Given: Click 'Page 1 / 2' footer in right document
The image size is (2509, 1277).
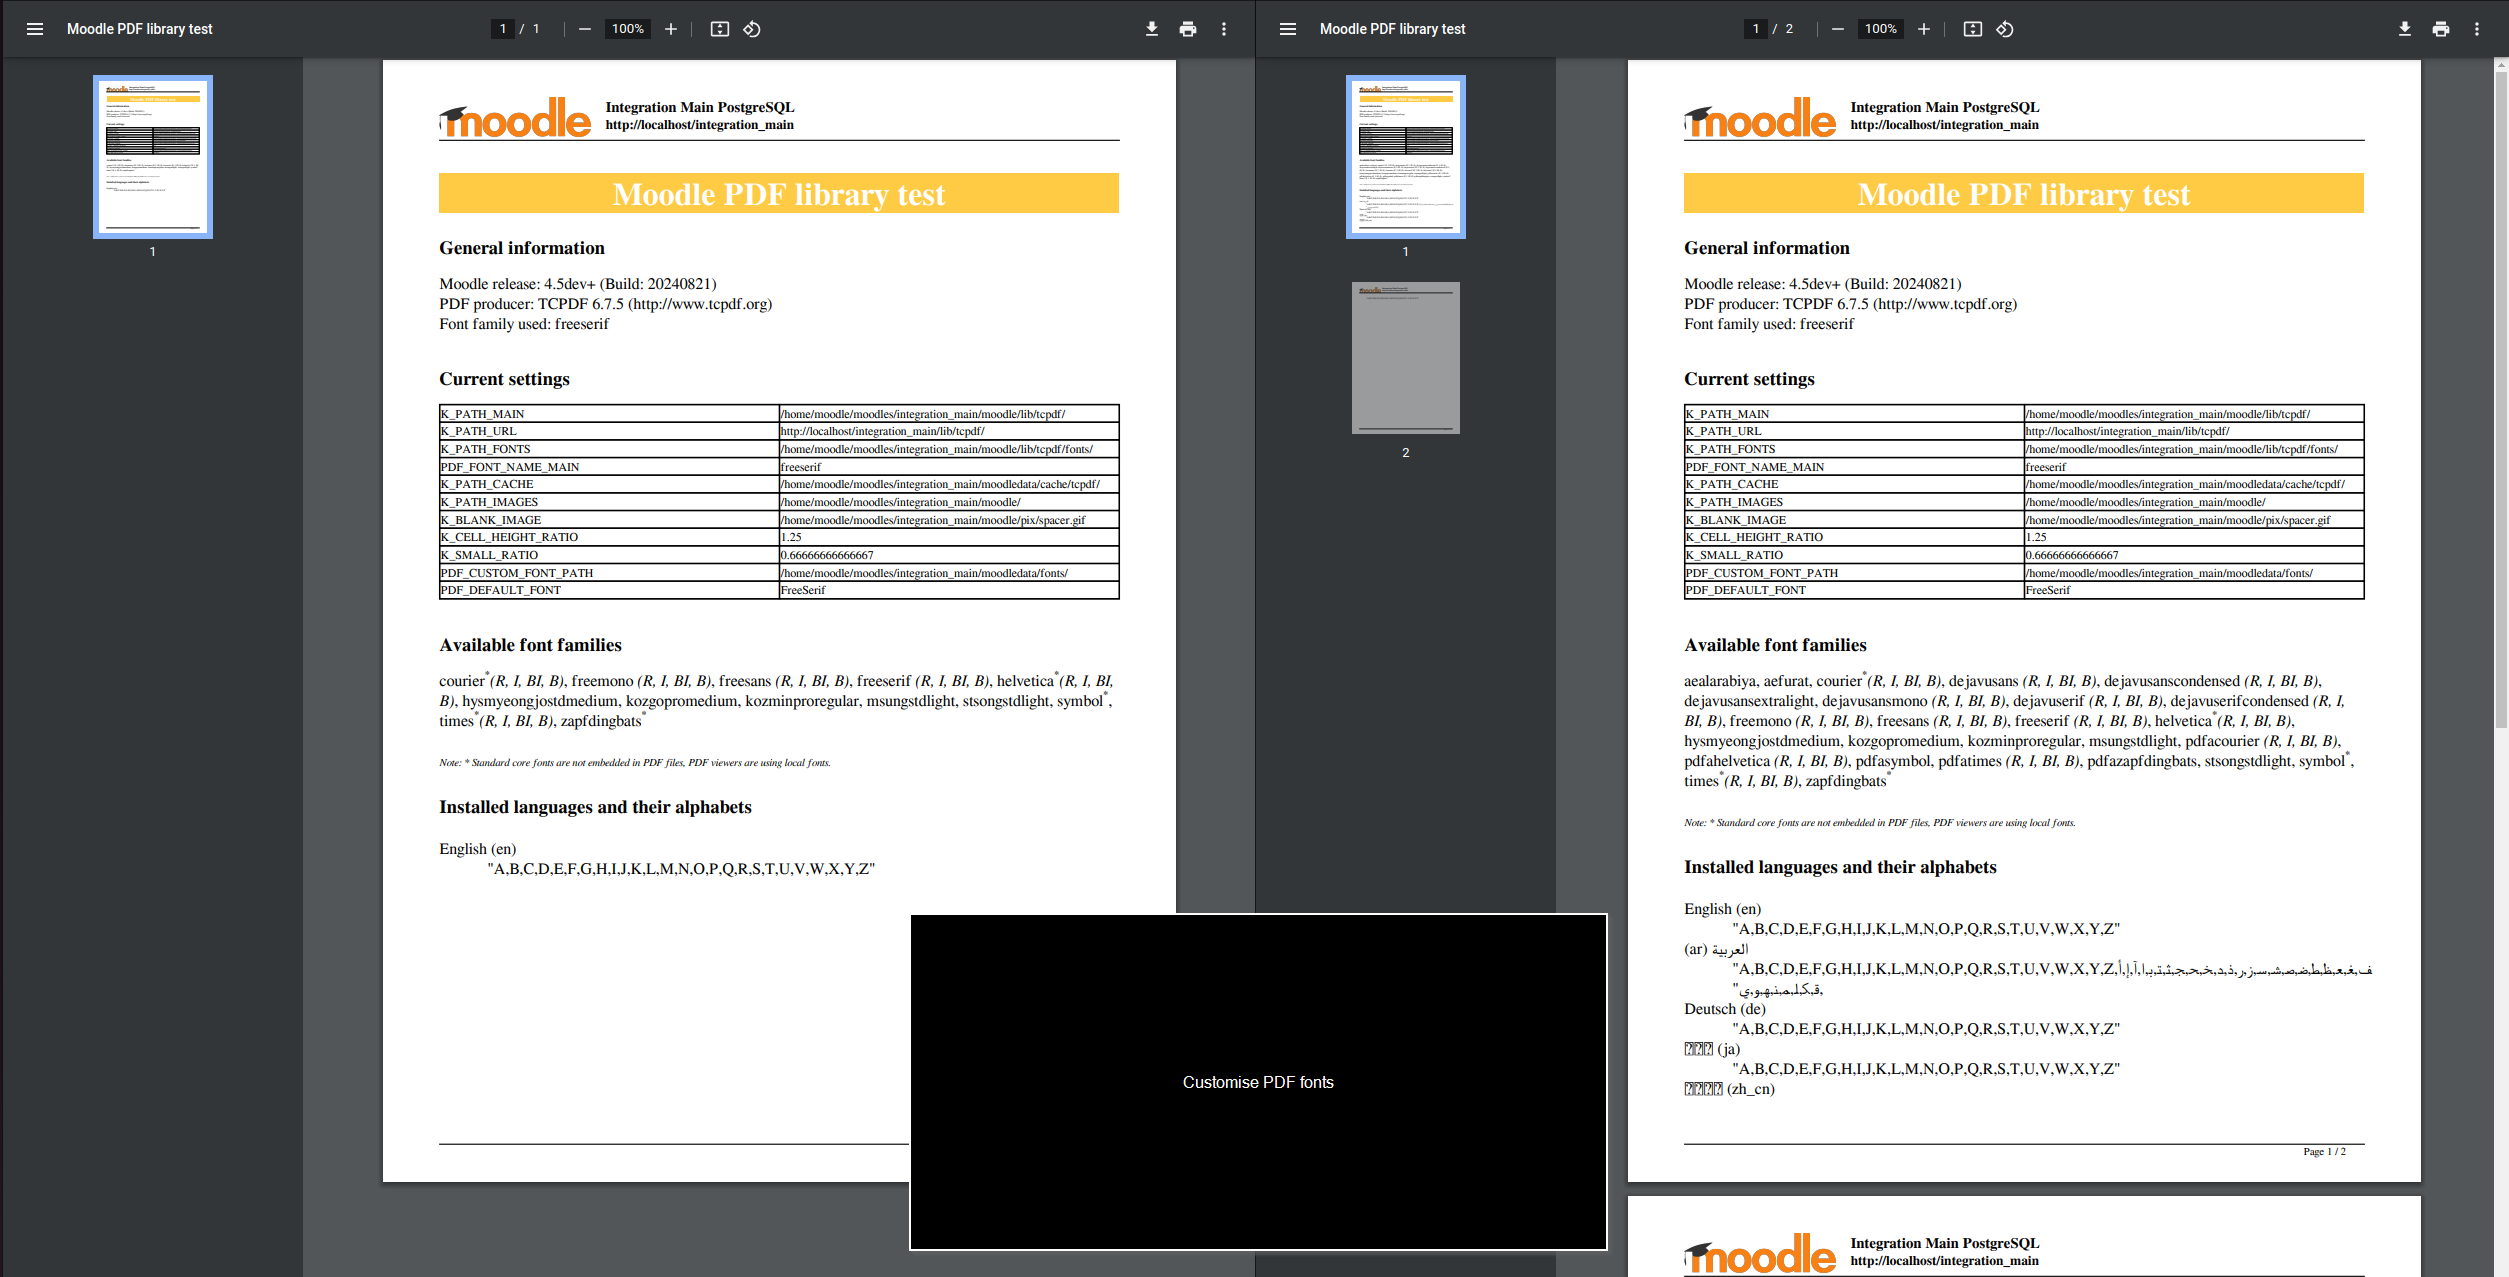Looking at the screenshot, I should pos(2324,1152).
